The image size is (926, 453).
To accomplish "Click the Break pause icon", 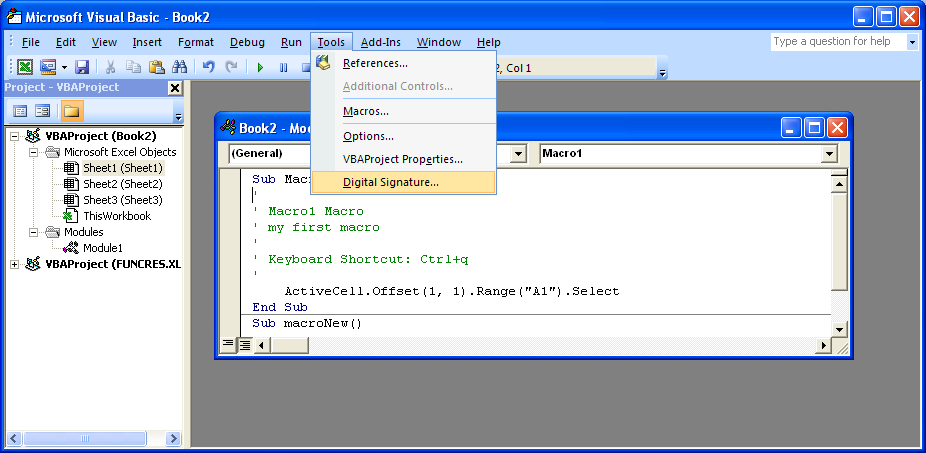I will point(283,67).
